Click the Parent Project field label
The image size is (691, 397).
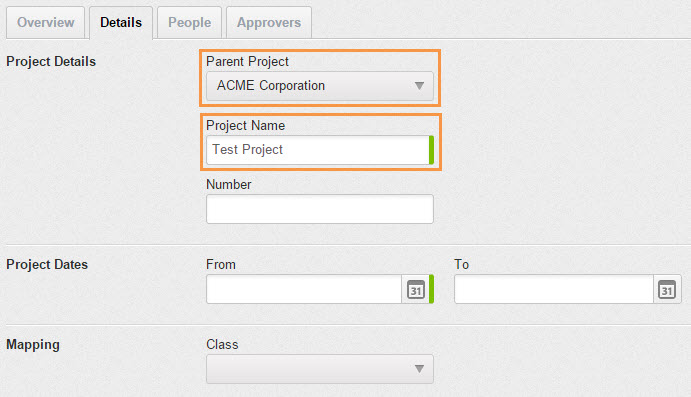247,61
